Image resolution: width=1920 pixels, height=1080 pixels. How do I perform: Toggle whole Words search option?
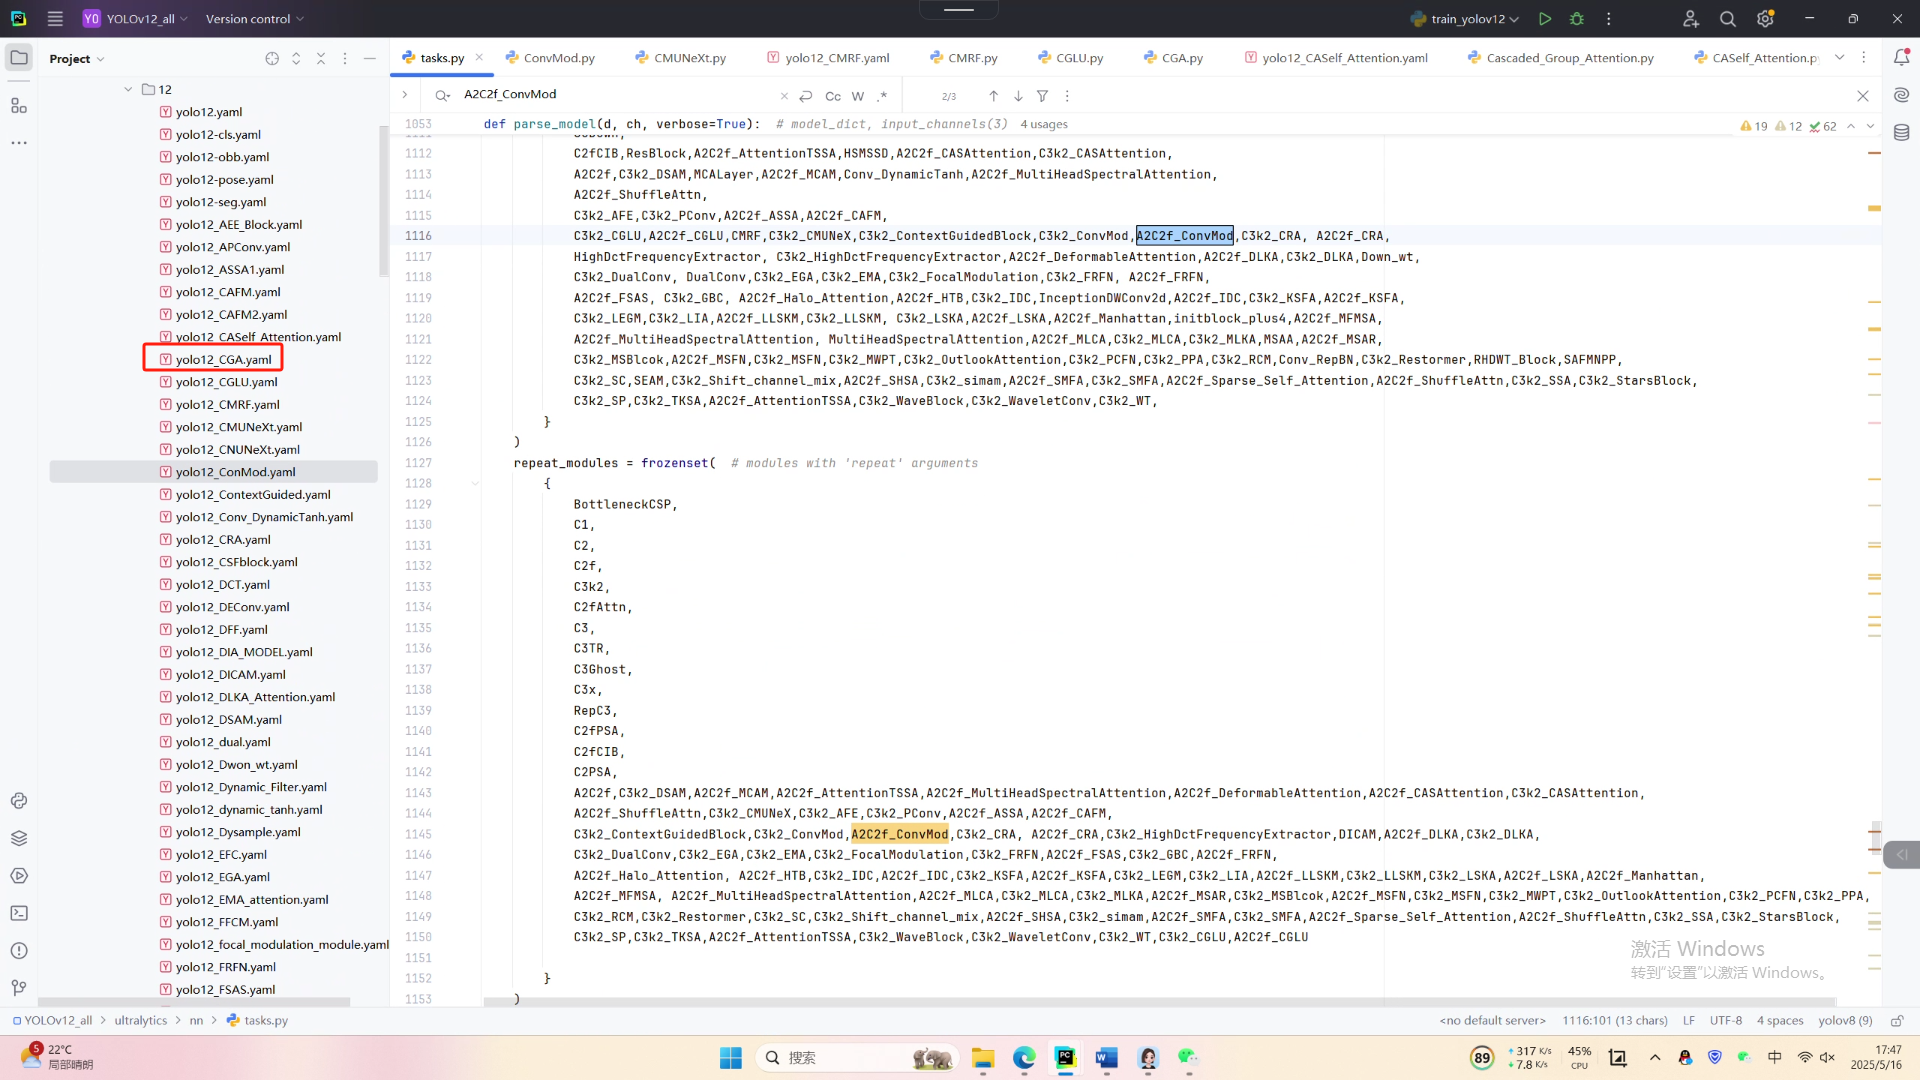[x=858, y=96]
